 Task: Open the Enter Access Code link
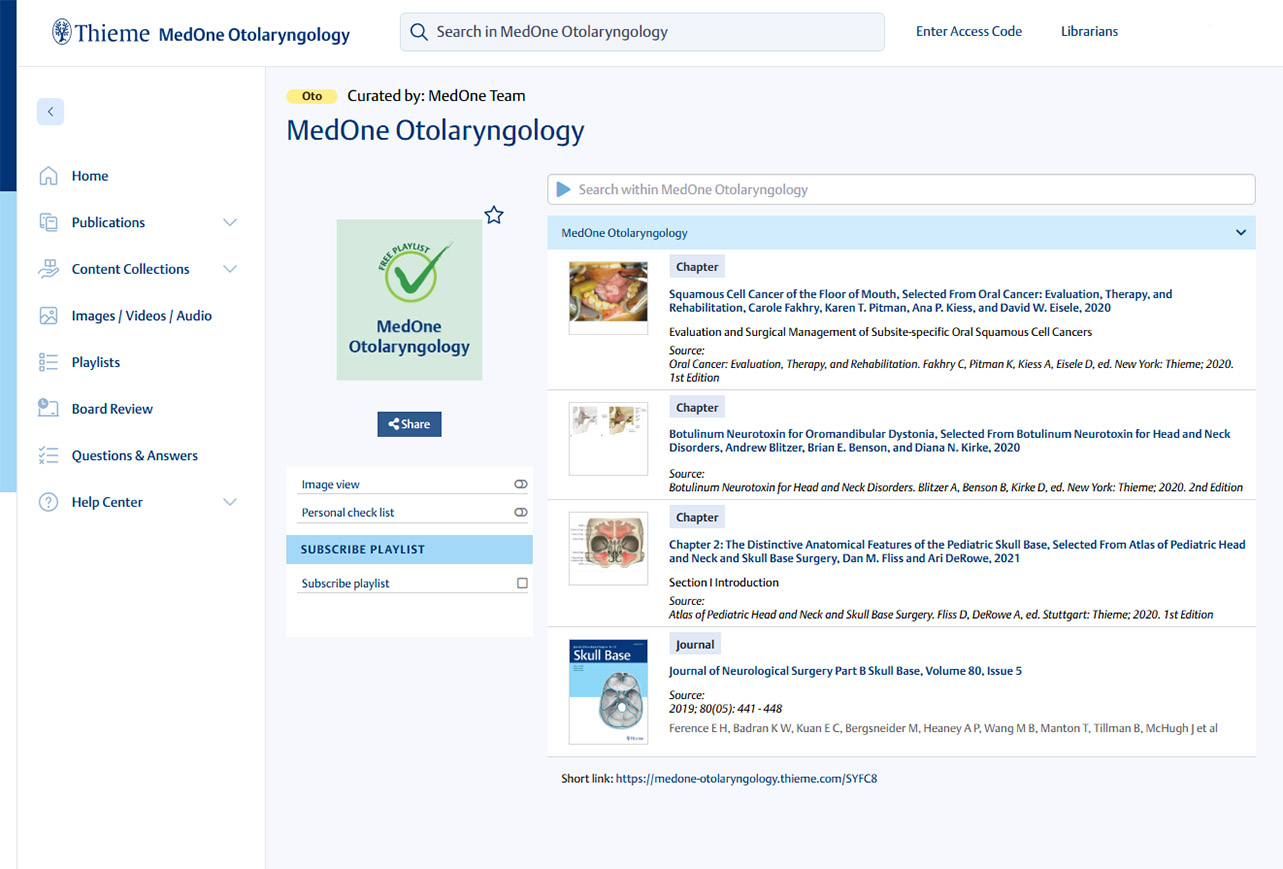(x=968, y=31)
